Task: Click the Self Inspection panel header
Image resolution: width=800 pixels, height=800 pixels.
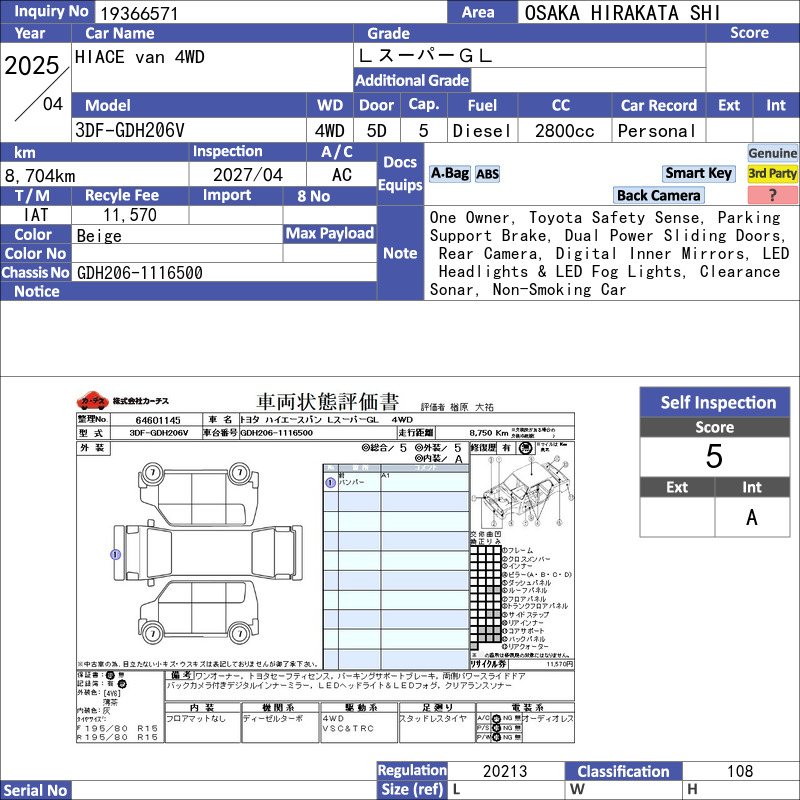Action: coord(714,403)
